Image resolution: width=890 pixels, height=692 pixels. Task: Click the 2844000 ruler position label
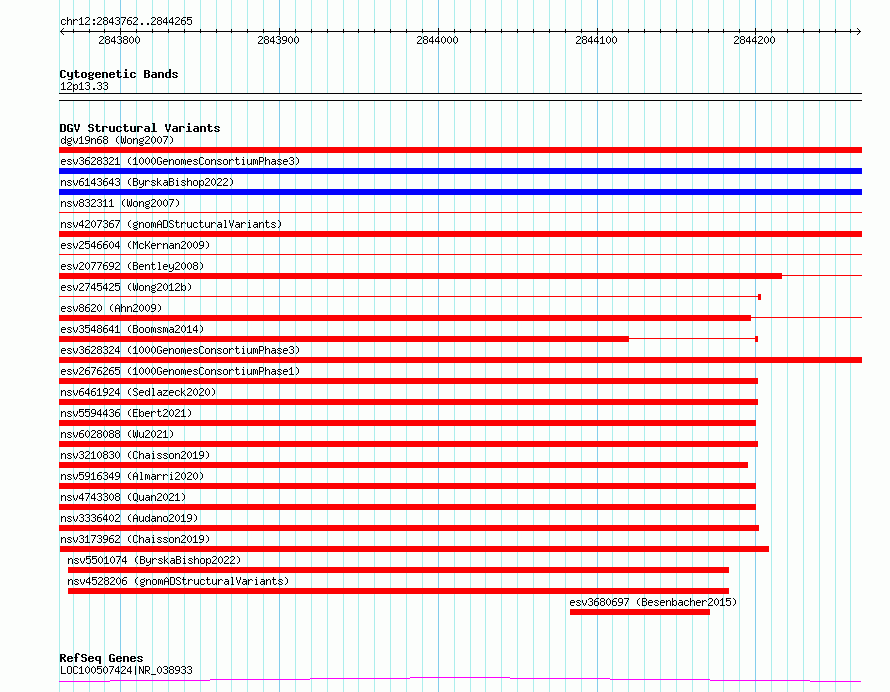(x=437, y=40)
